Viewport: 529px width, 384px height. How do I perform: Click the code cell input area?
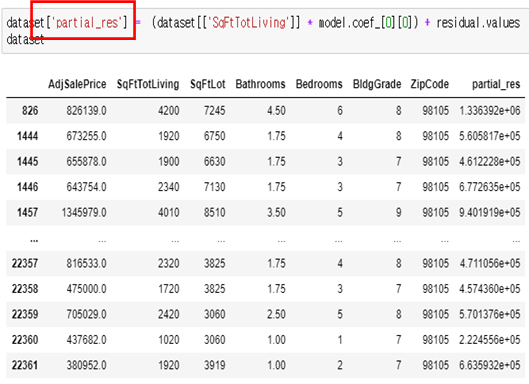pos(267,31)
